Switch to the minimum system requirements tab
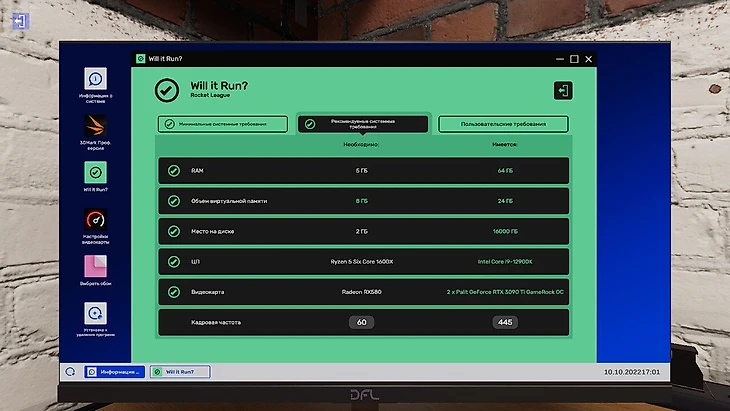The height and width of the screenshot is (411, 730). point(223,124)
